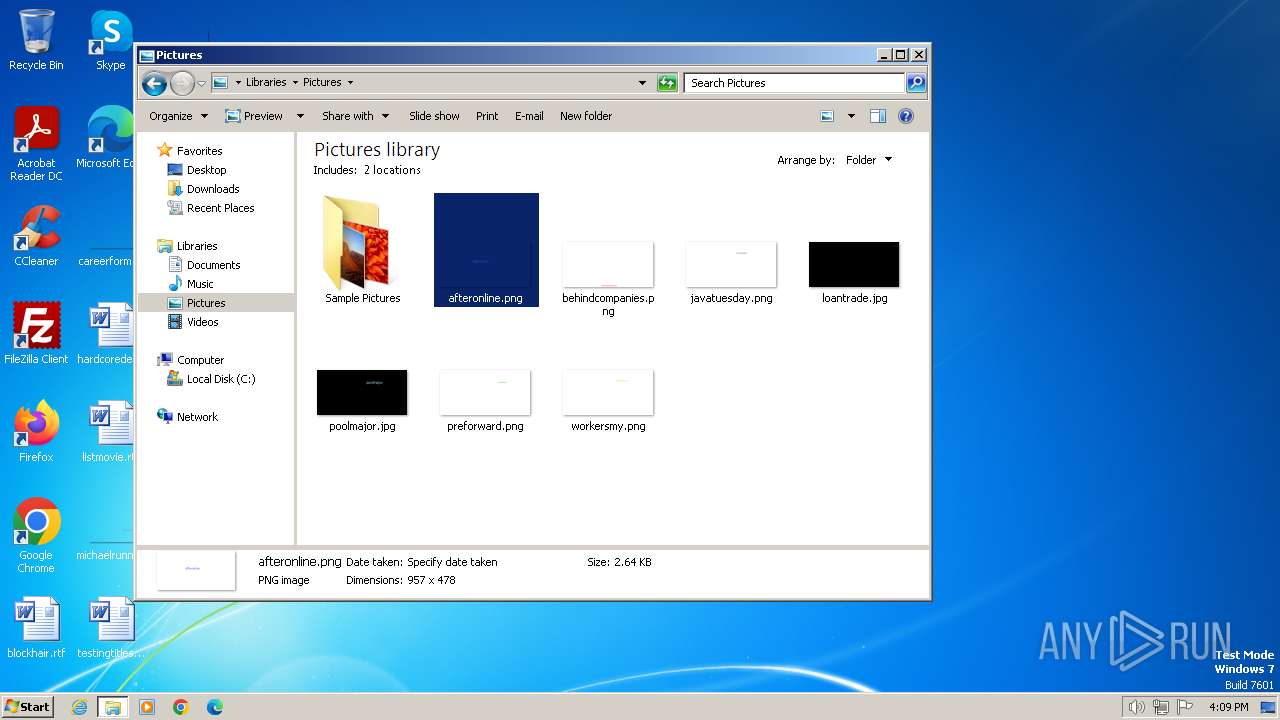The image size is (1280, 720).
Task: Open Recycle Bin on the desktop
Action: [36, 40]
